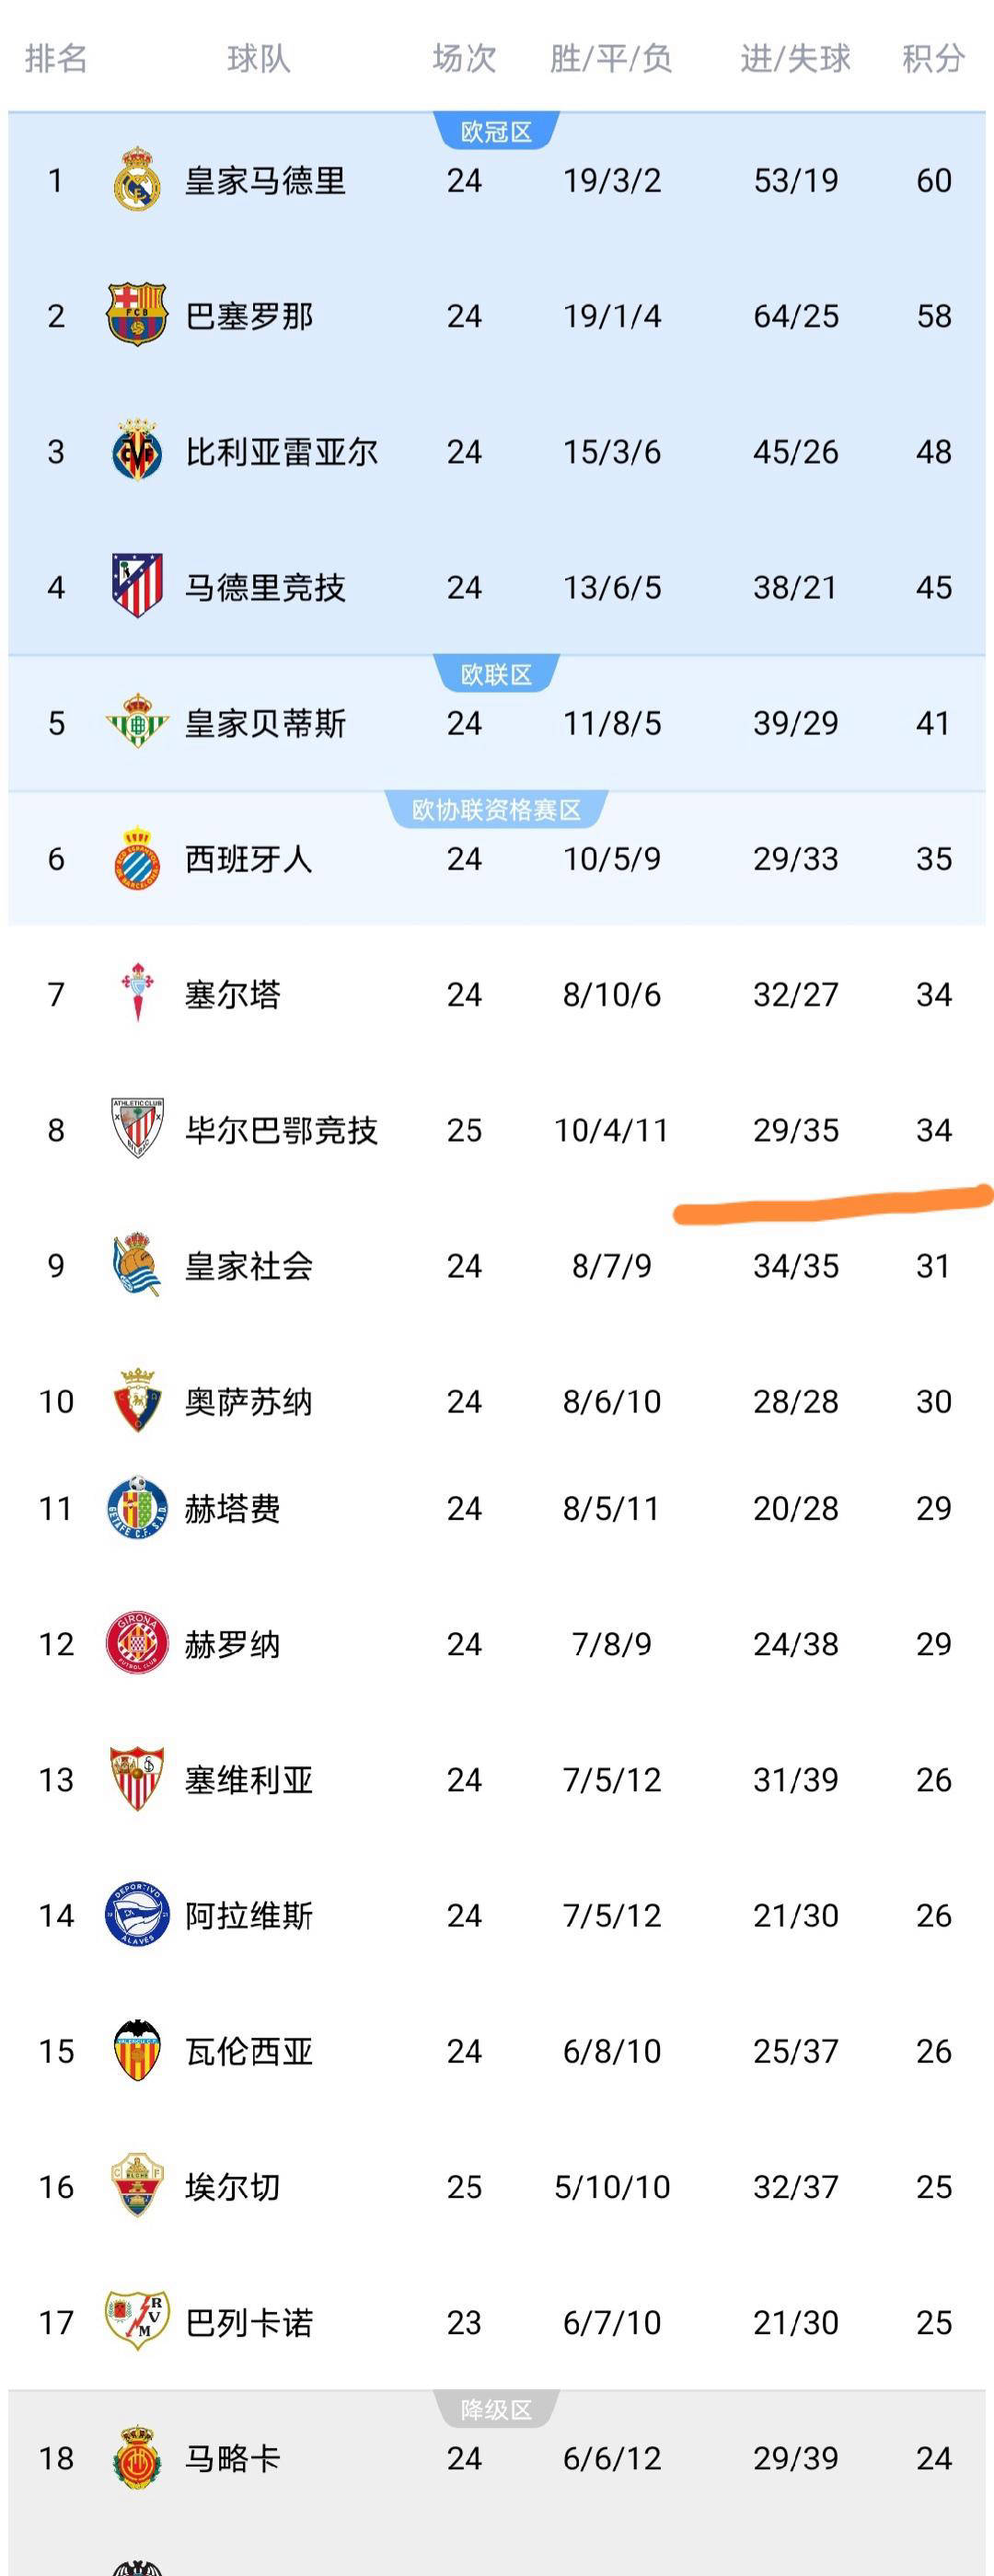Select the Villarreal club crest
The width and height of the screenshot is (994, 2576).
click(x=137, y=451)
